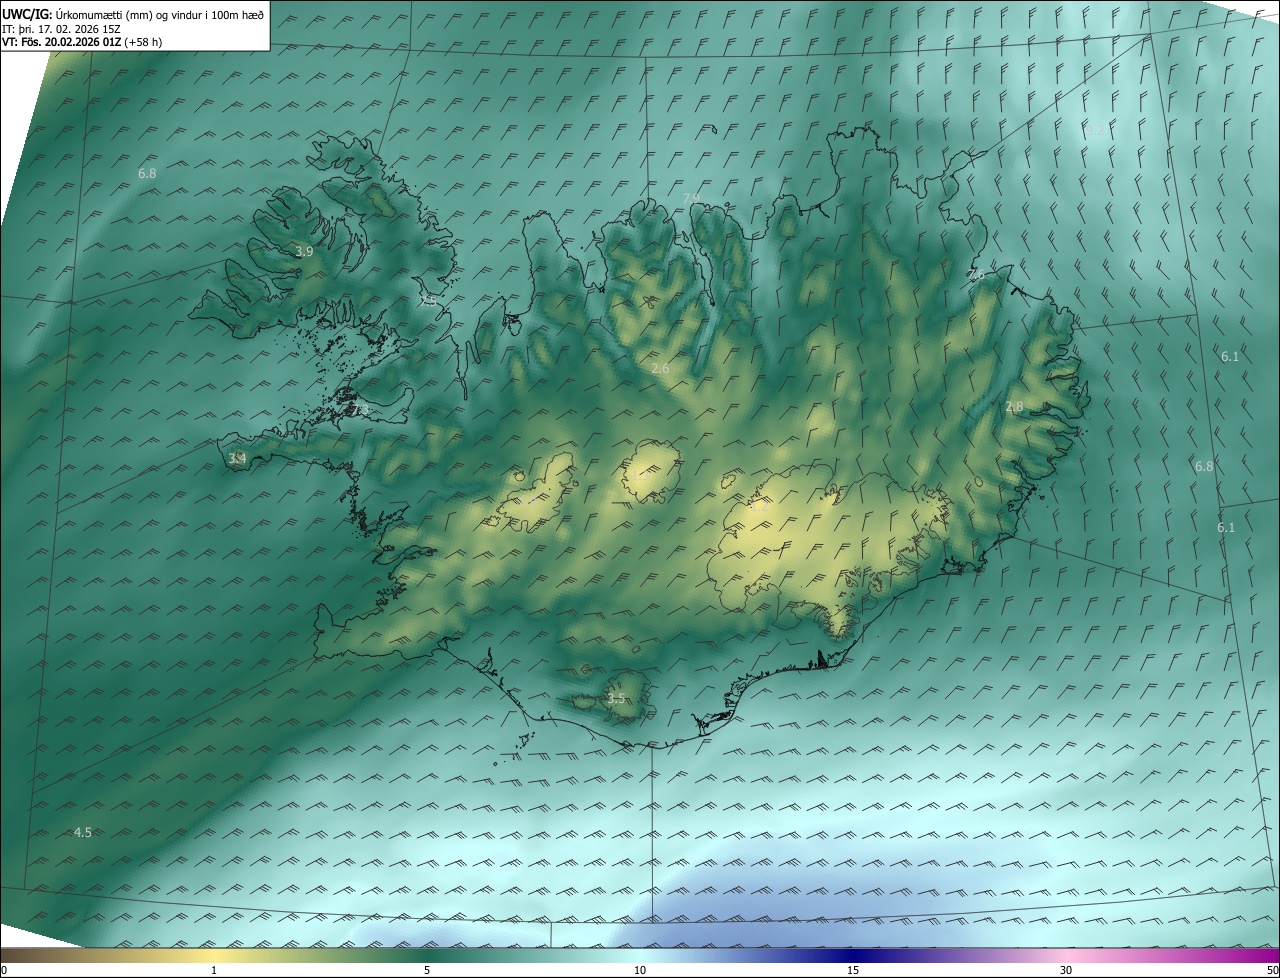Click the 3.5 value label on the map

point(616,698)
